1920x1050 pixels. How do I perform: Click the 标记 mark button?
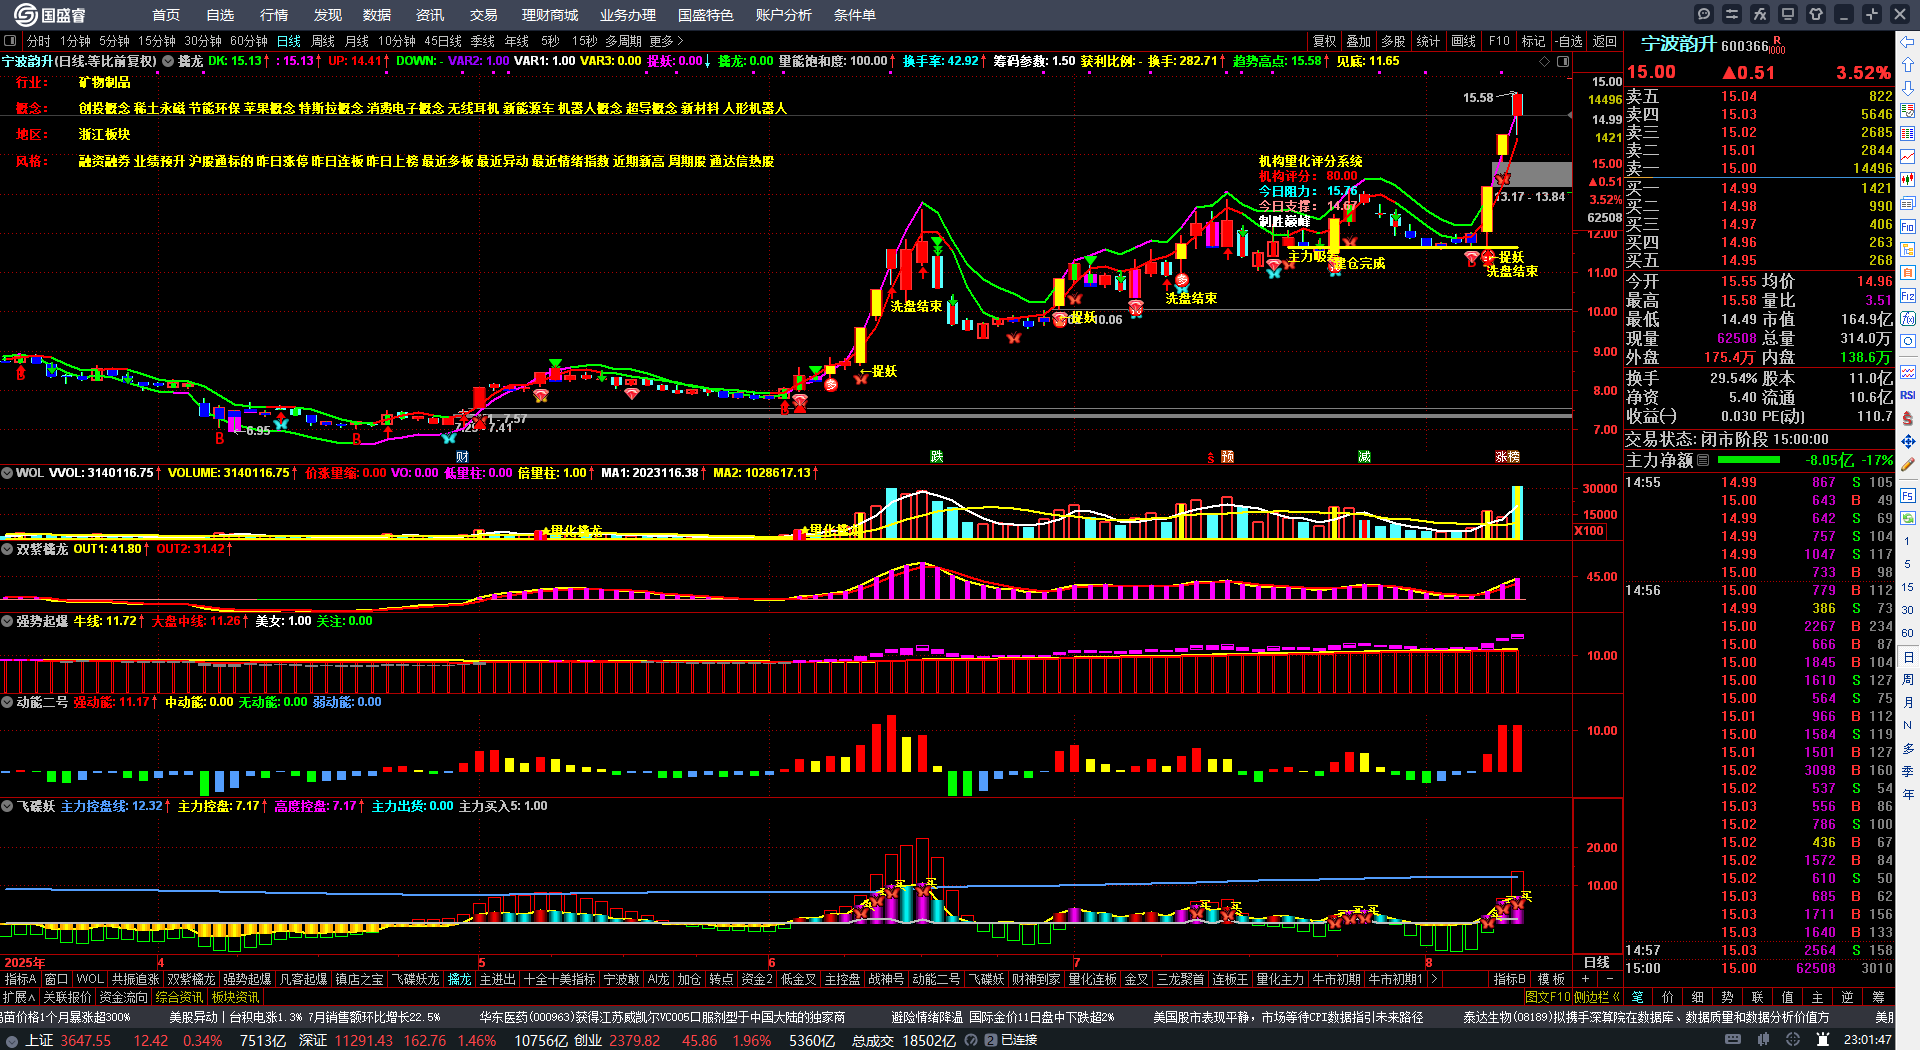[1534, 41]
